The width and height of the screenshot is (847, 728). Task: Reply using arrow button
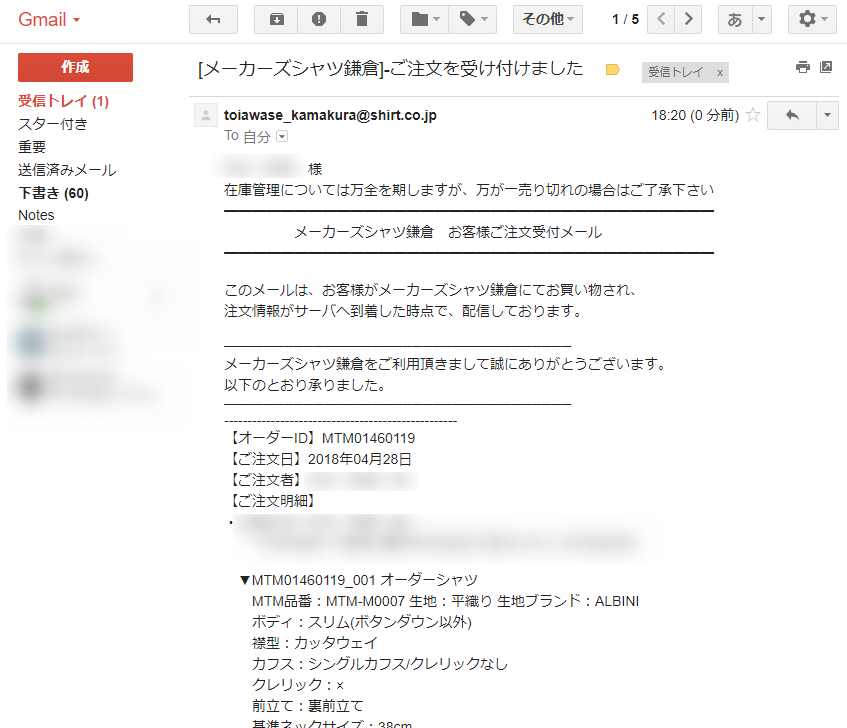click(791, 115)
